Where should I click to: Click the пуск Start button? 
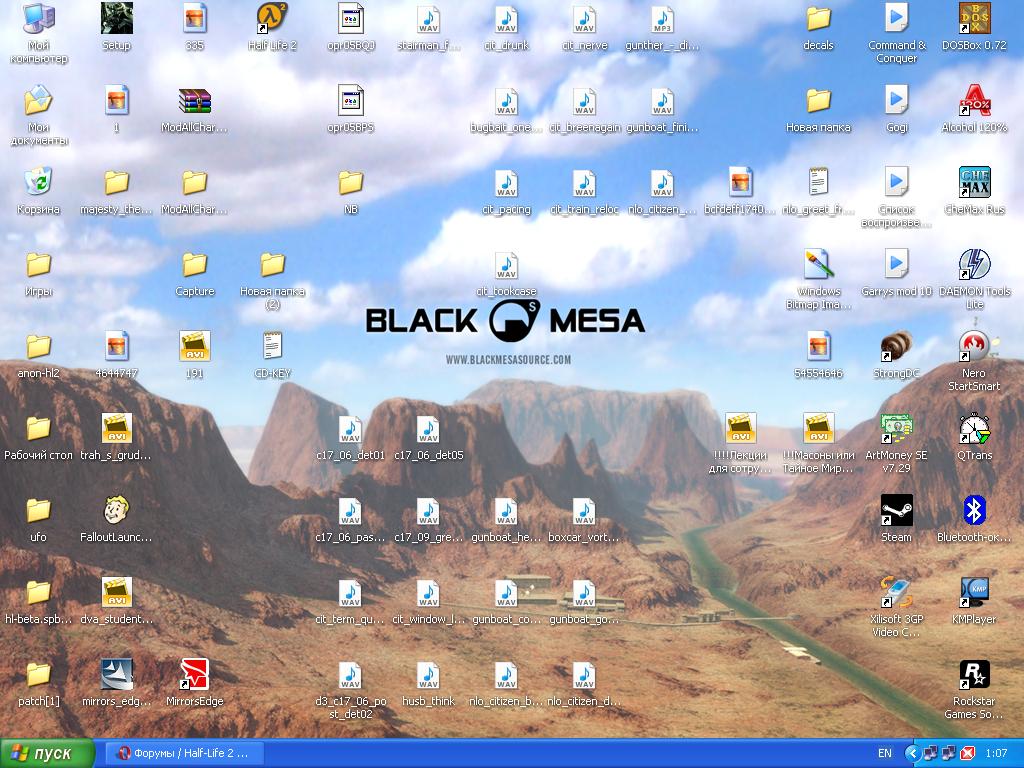(x=47, y=754)
